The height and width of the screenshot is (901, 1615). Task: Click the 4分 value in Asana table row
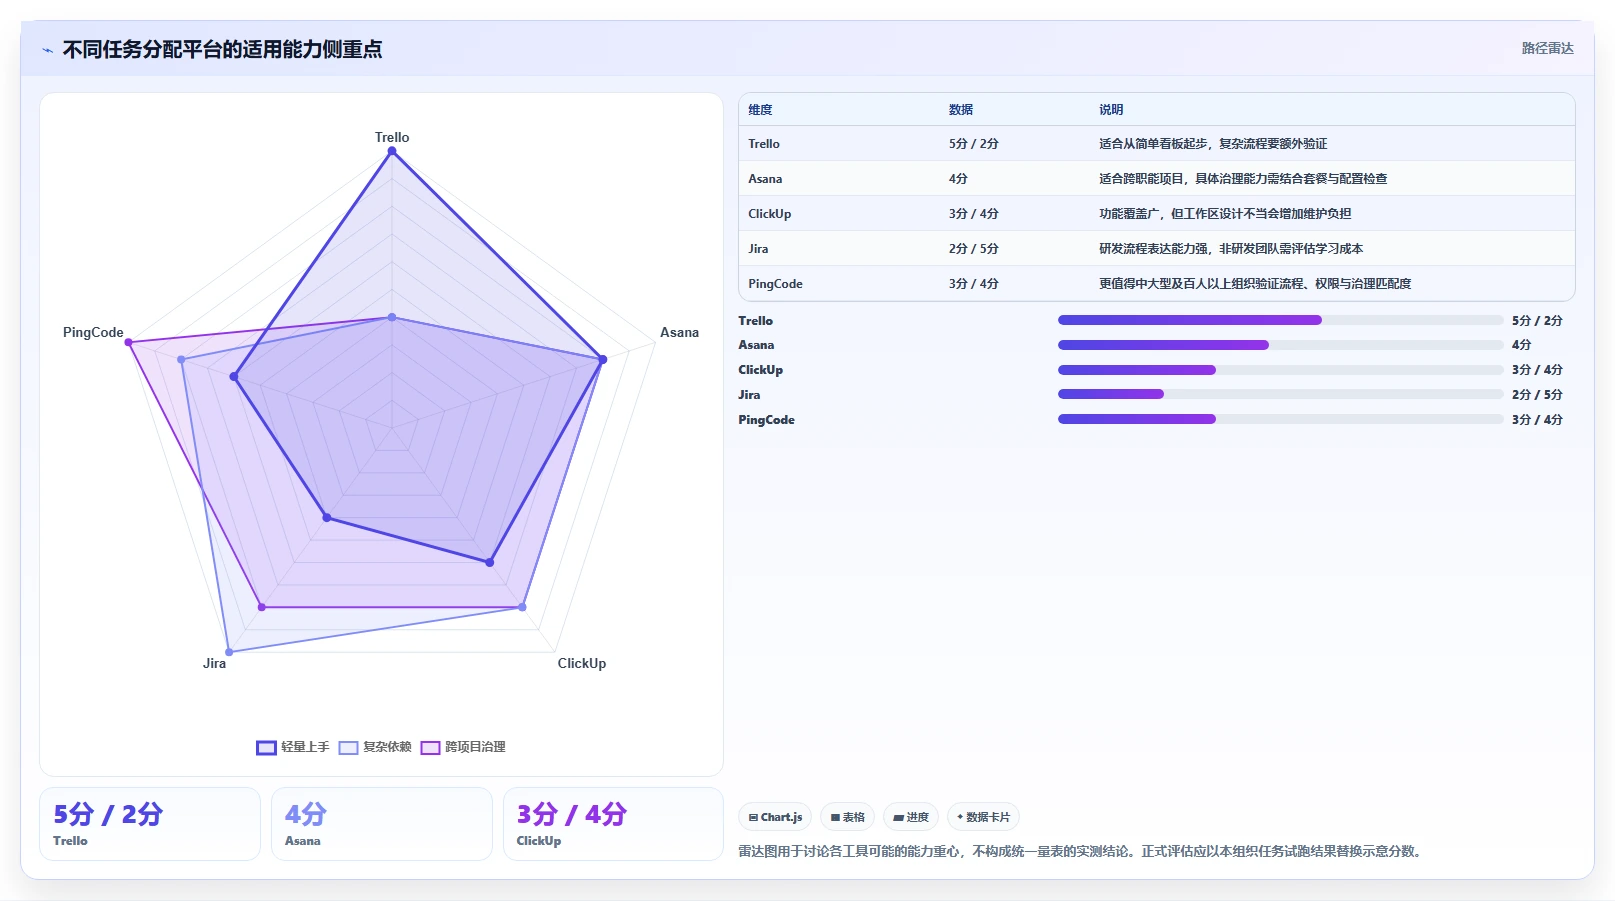pos(958,179)
